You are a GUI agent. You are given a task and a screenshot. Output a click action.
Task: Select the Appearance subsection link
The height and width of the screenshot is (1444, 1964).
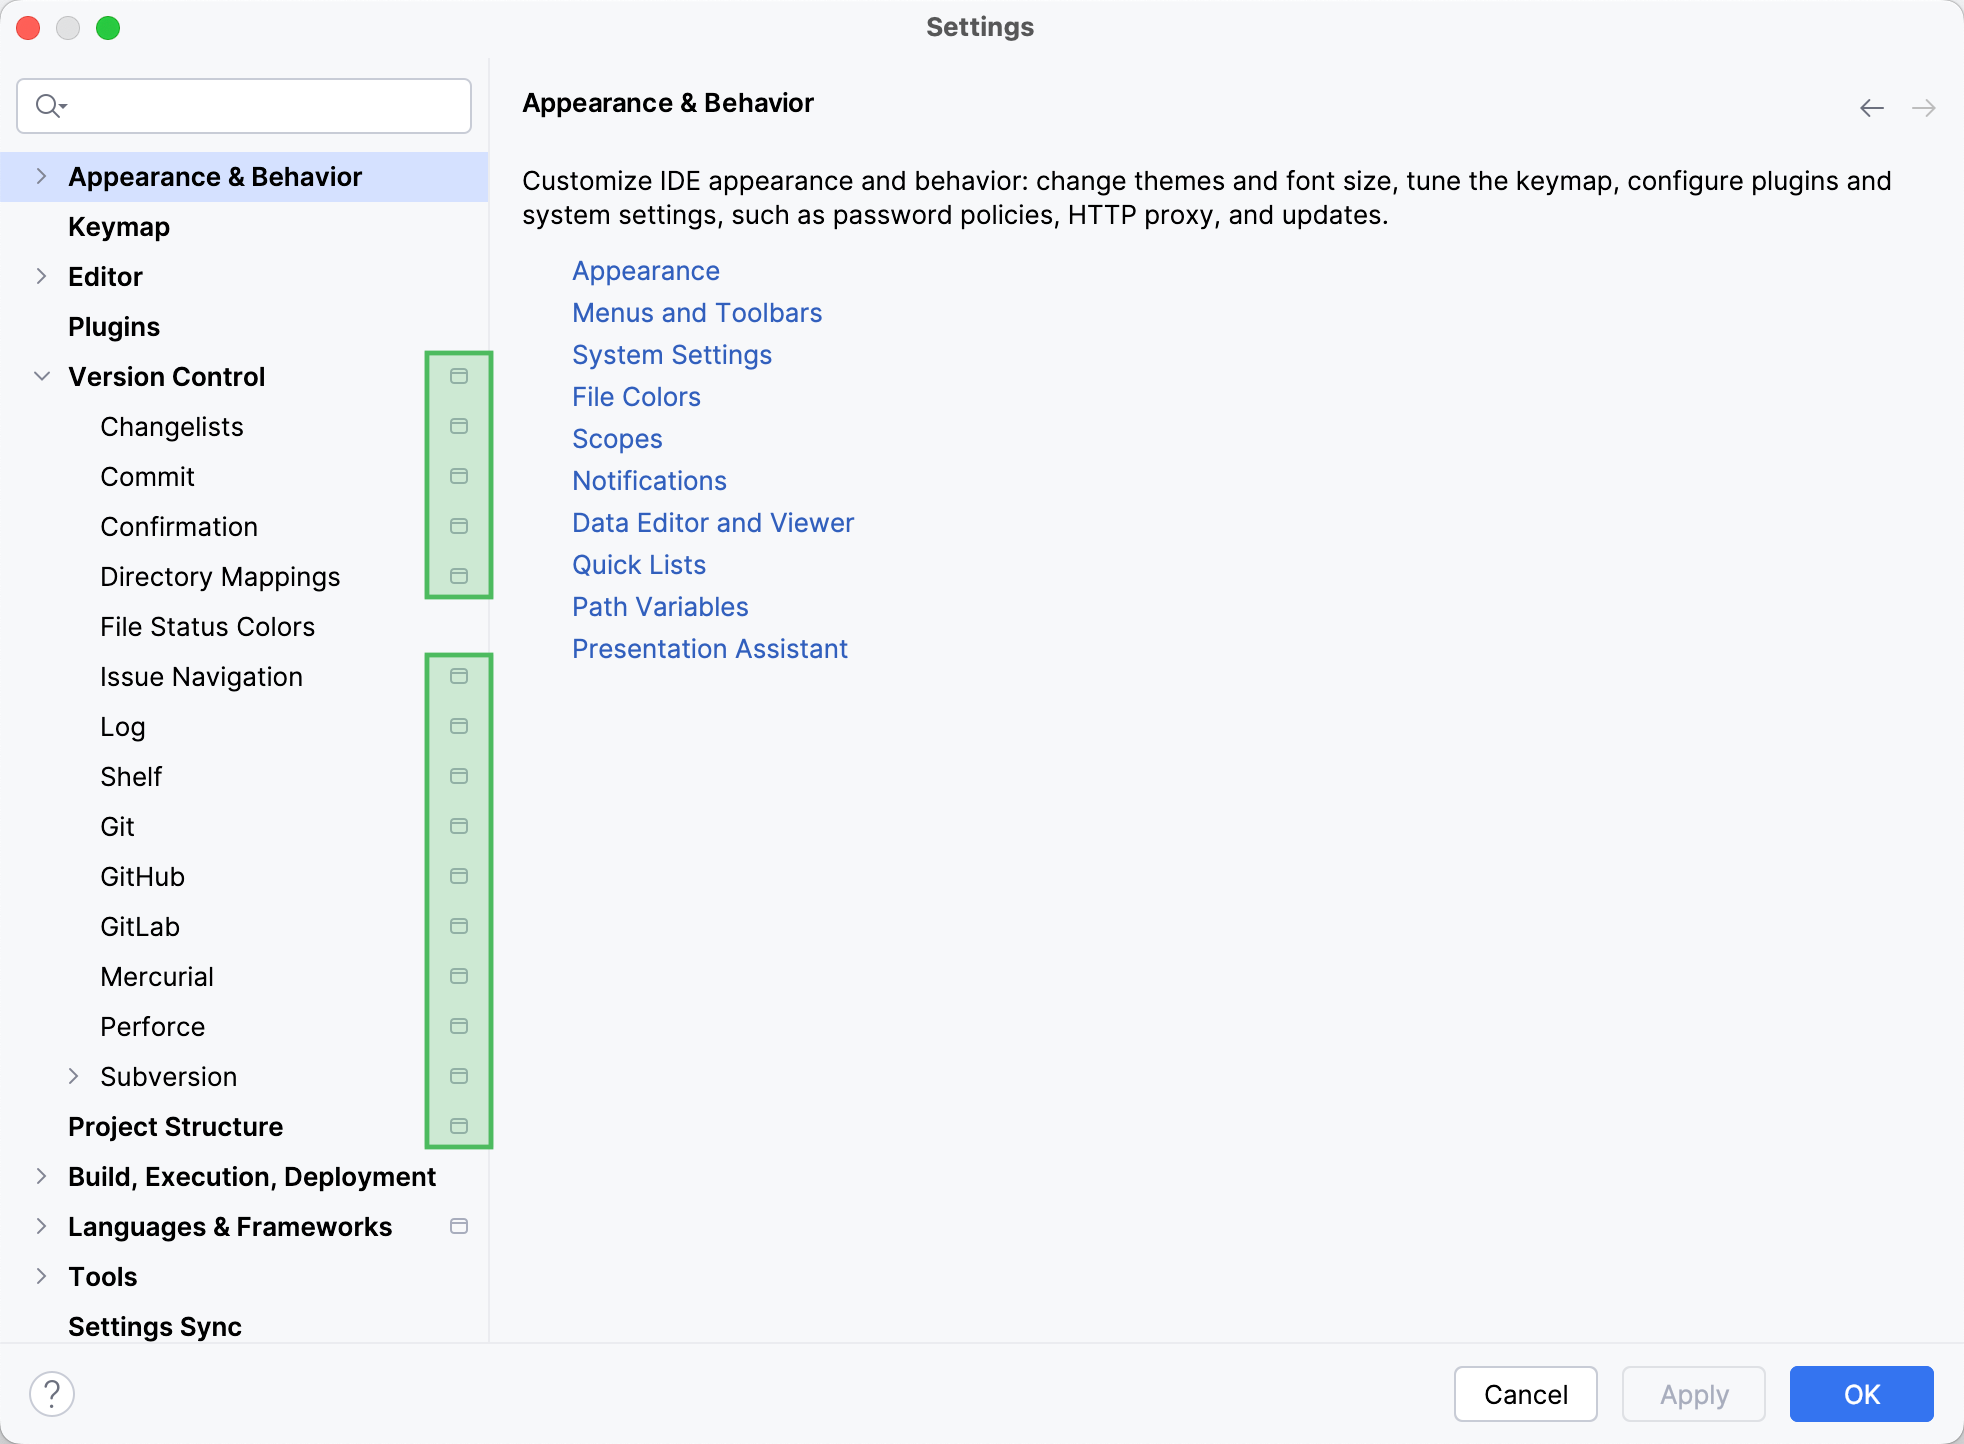coord(645,270)
